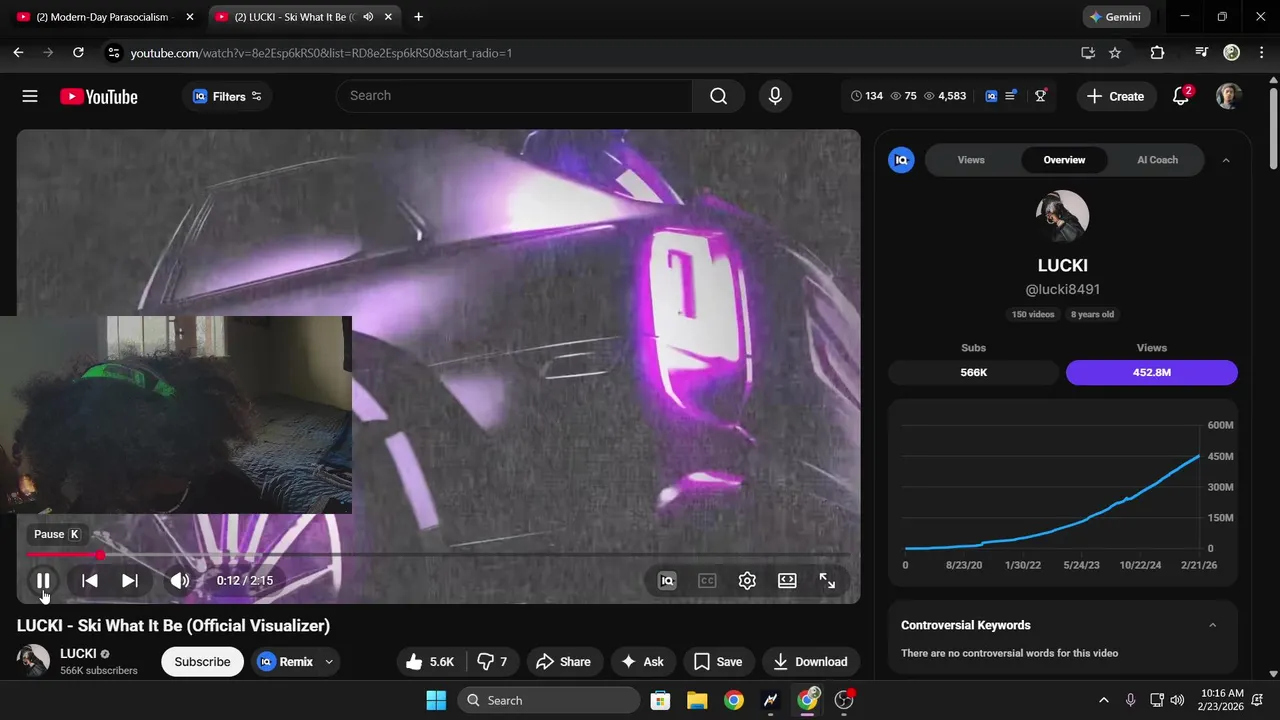Viewport: 1280px width, 720px height.
Task: Reload the current page
Action: point(78,53)
